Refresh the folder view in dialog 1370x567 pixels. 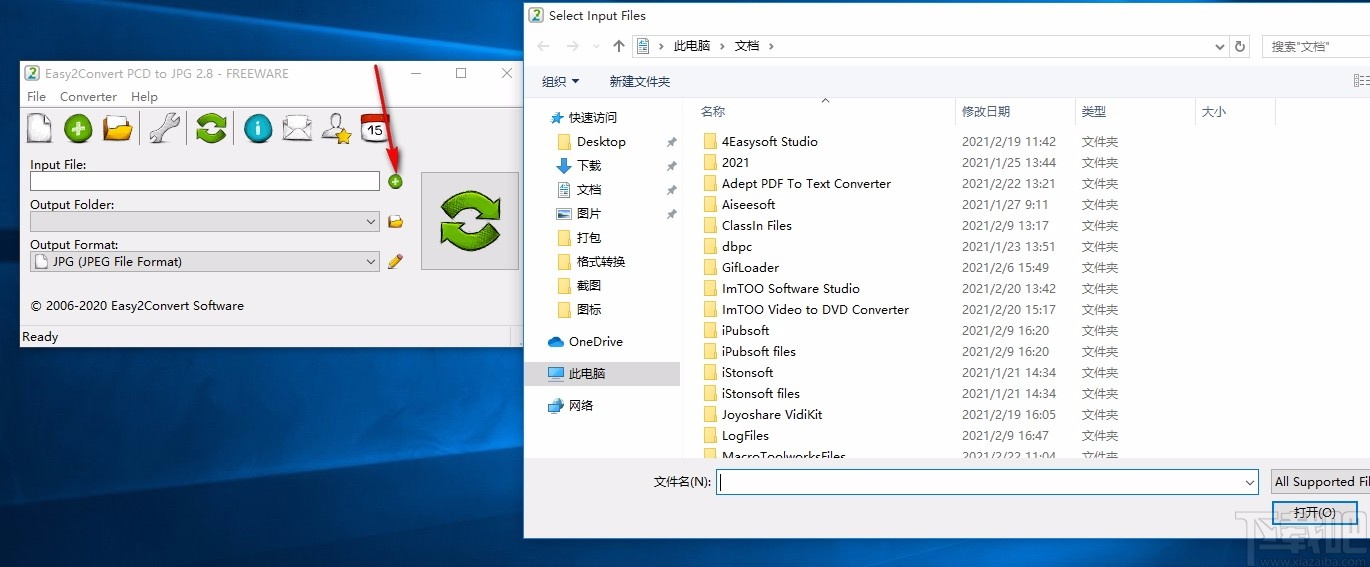click(x=1241, y=46)
